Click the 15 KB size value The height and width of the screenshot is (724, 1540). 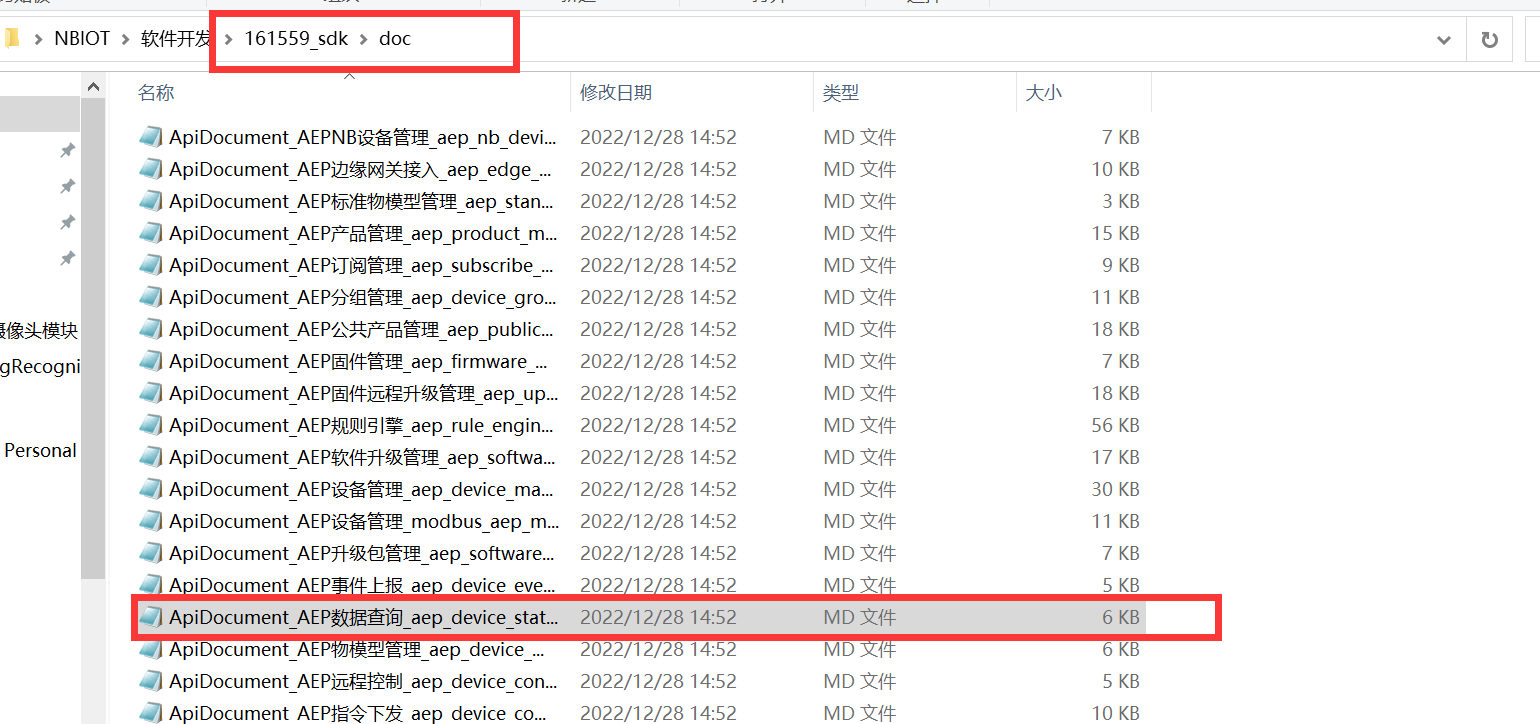click(1116, 233)
